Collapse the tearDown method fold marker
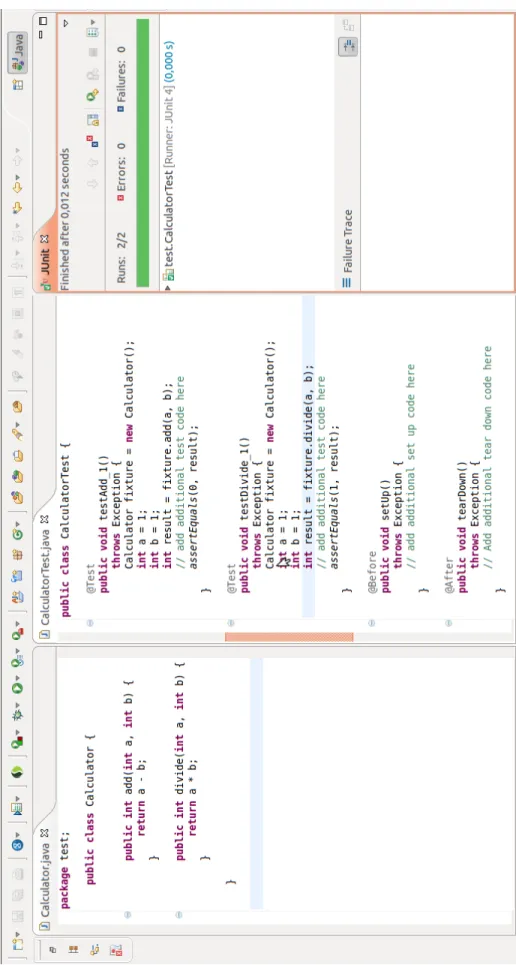Viewport: 516px width, 965px height. click(448, 623)
